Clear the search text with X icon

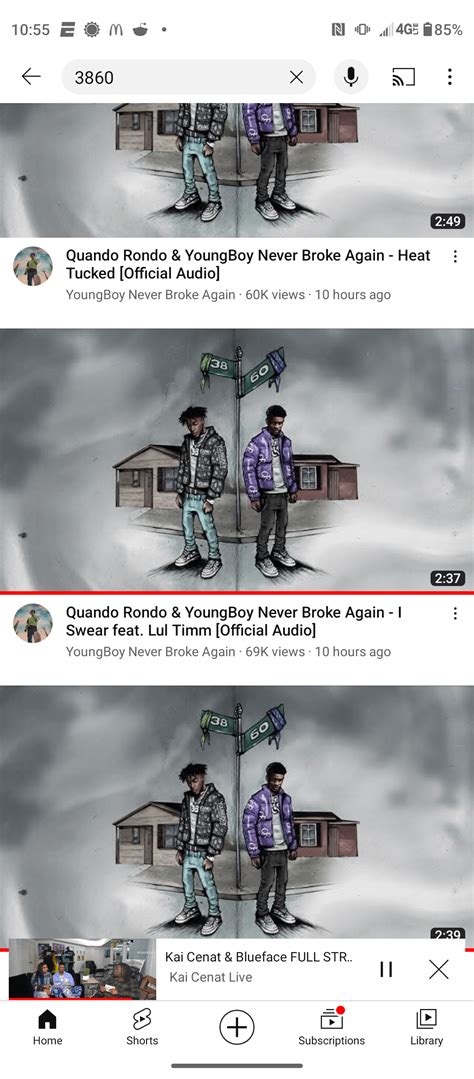coord(297,77)
